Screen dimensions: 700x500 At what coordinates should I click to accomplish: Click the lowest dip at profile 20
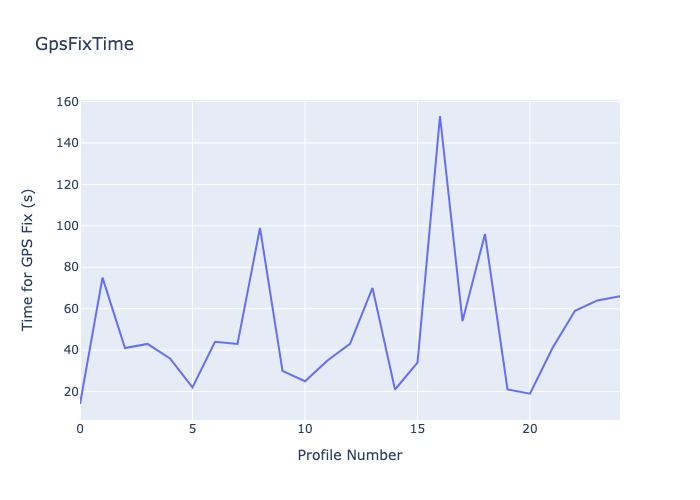tap(530, 393)
